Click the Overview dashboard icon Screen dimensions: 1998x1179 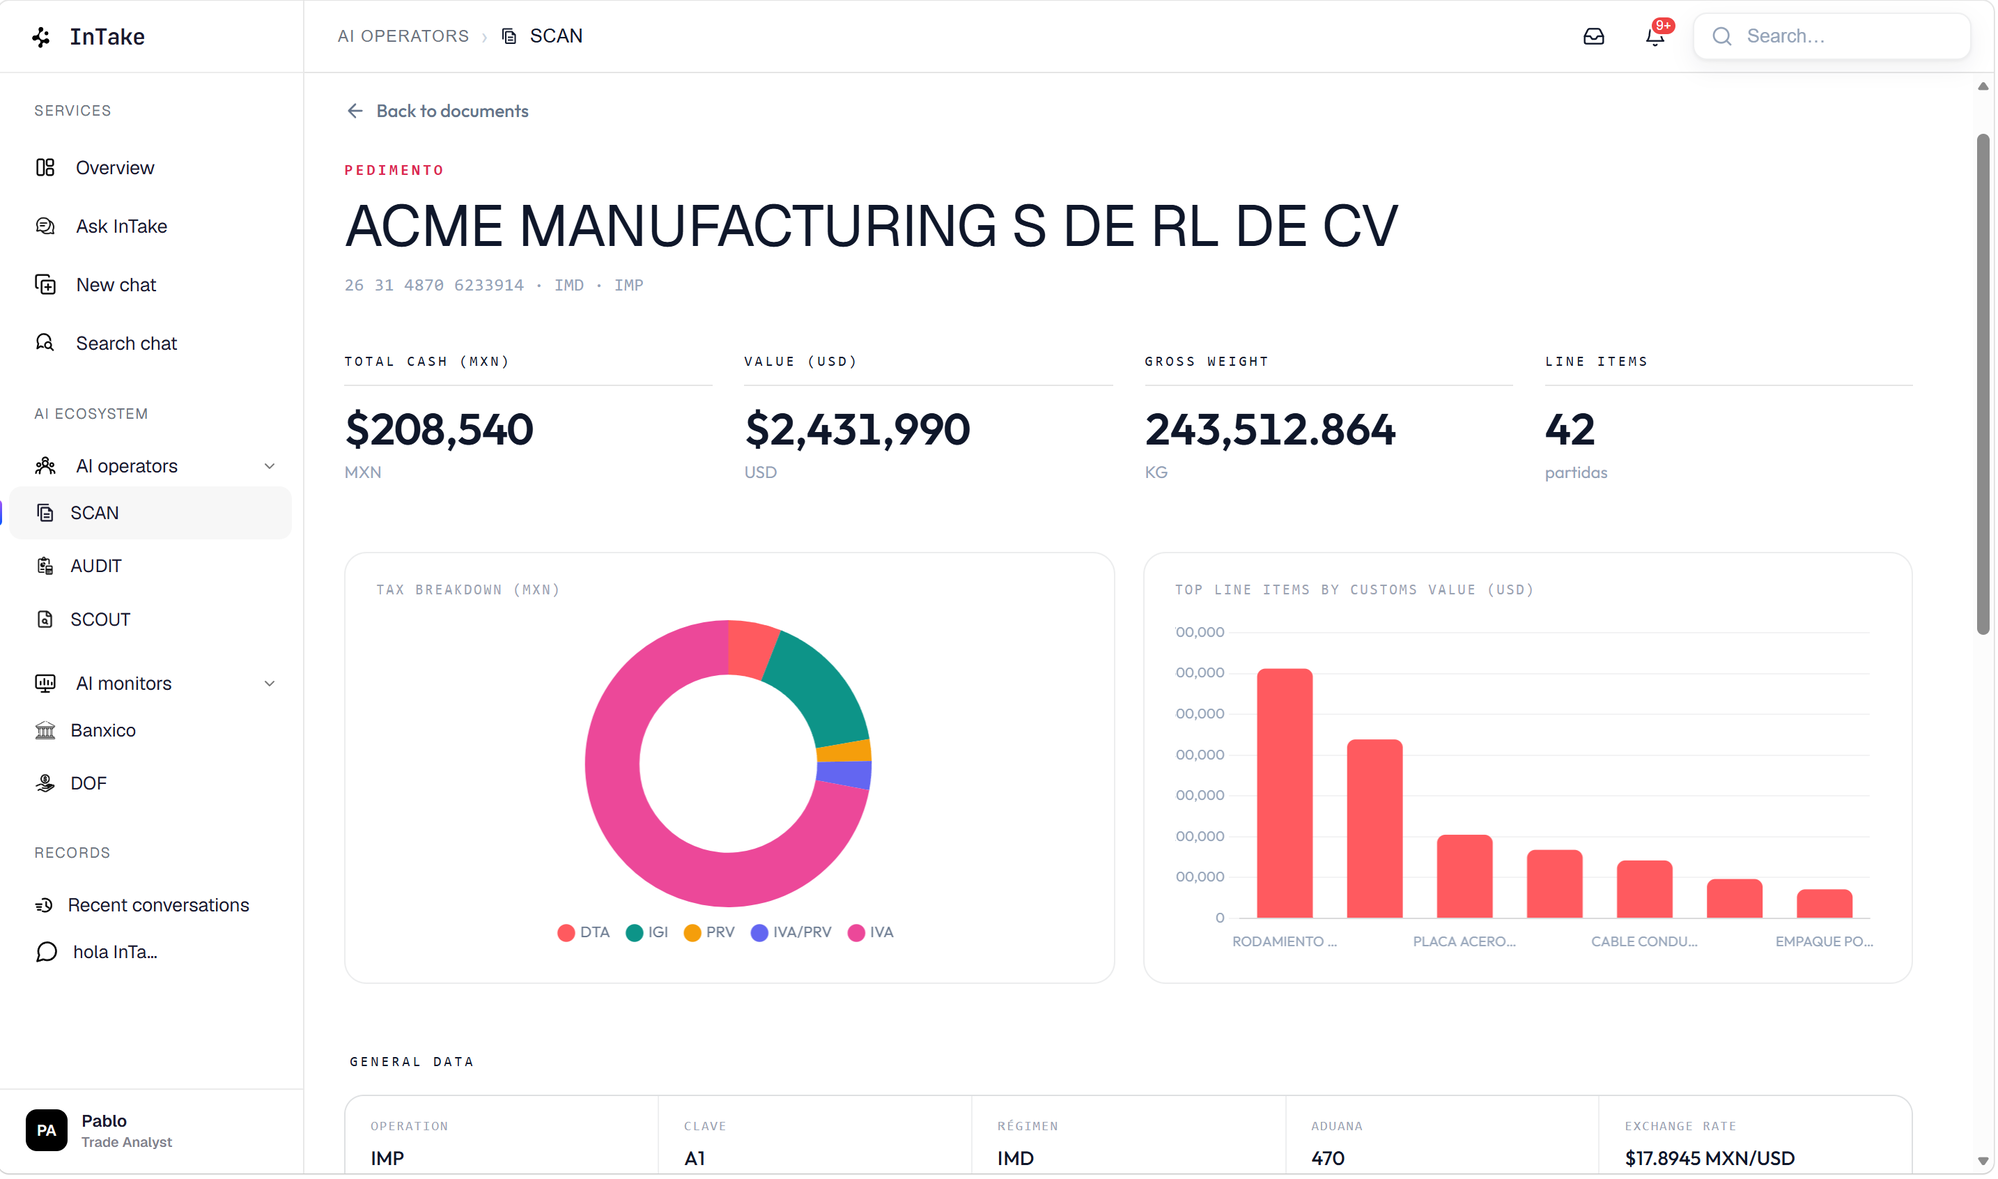pyautogui.click(x=46, y=168)
